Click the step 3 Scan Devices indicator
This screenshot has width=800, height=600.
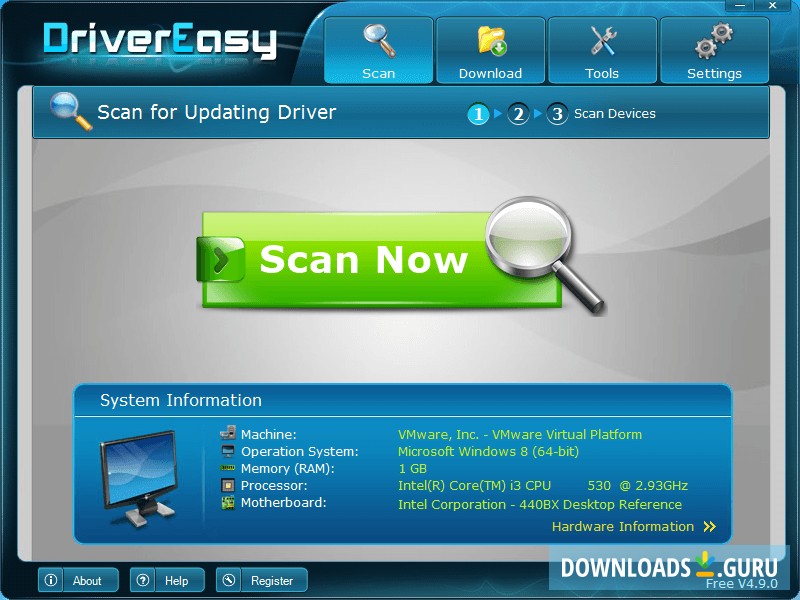click(x=557, y=114)
